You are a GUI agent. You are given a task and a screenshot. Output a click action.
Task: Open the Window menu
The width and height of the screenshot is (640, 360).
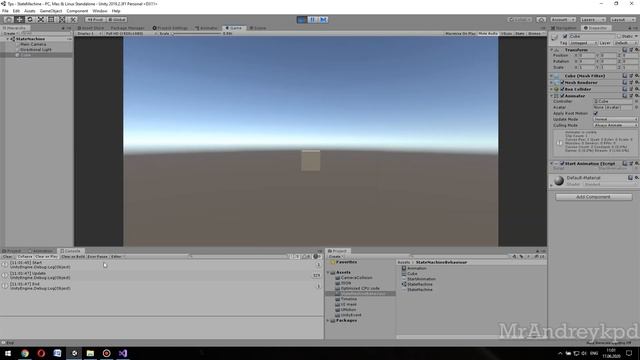click(x=100, y=11)
